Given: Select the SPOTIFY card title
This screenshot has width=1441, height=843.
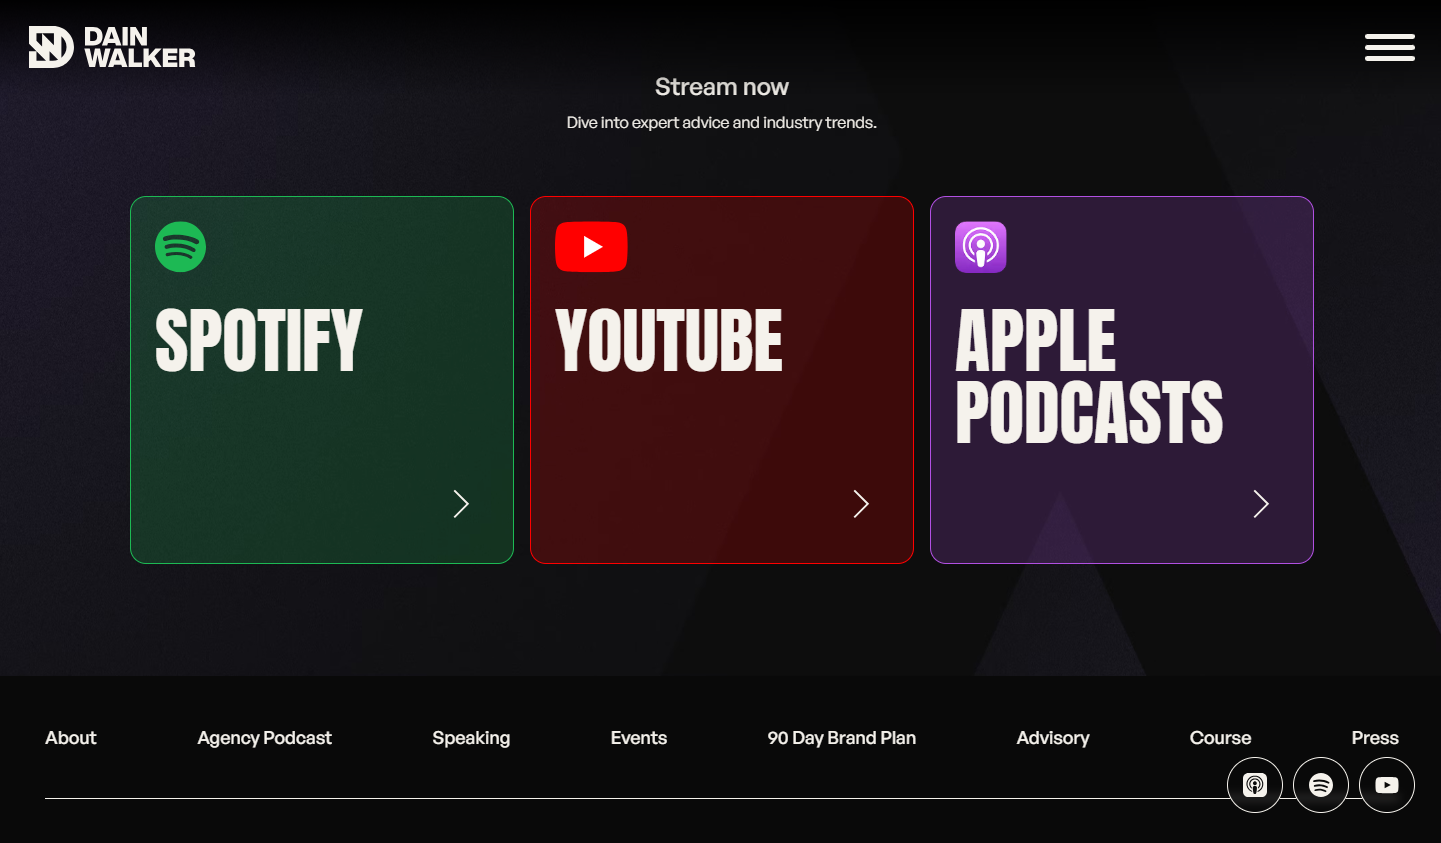Looking at the screenshot, I should coord(259,341).
